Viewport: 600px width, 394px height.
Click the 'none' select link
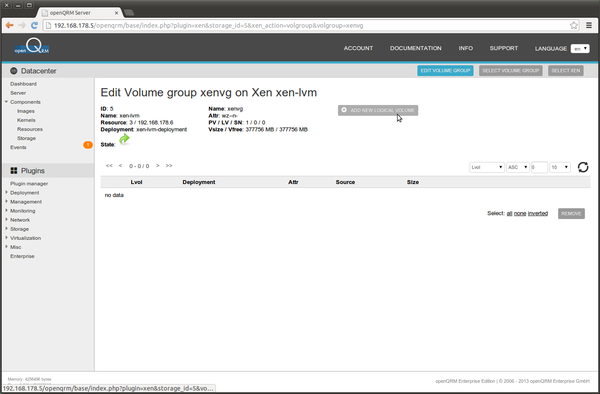pyautogui.click(x=520, y=213)
